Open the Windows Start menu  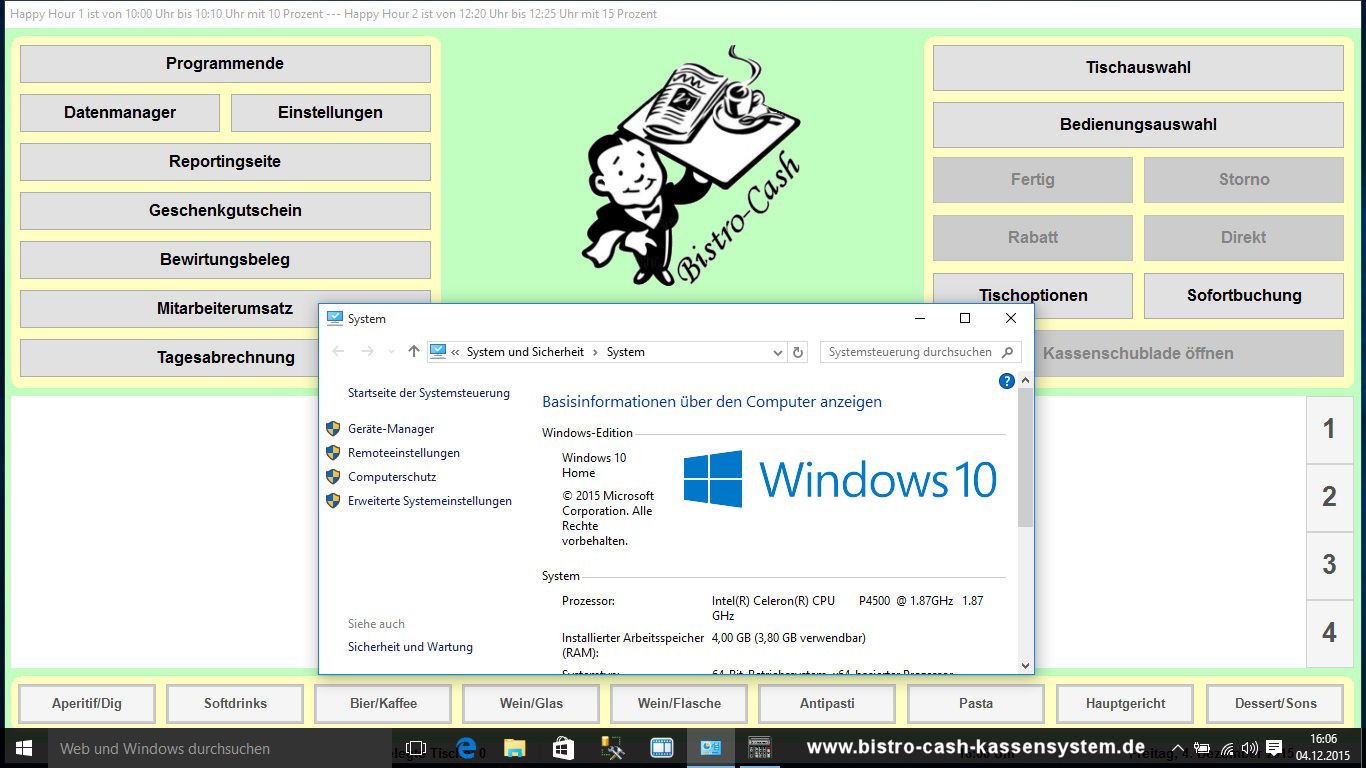click(x=23, y=748)
